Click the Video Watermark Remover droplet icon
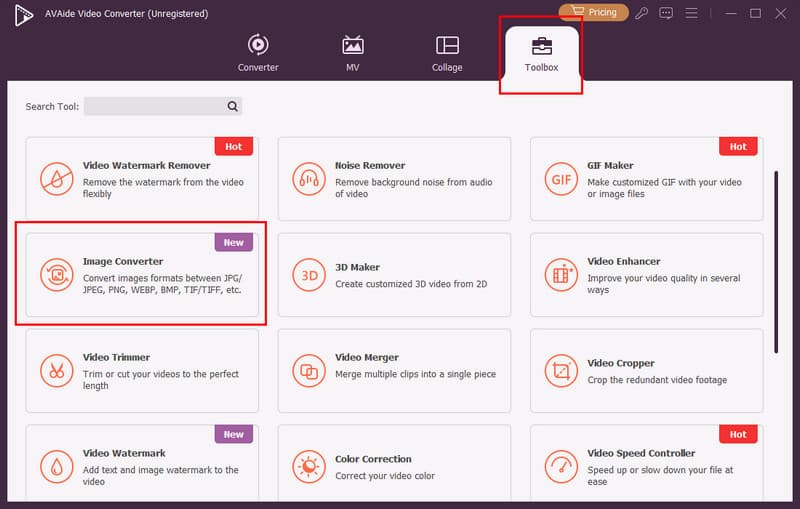Screen dimensions: 800x509 [x=57, y=180]
